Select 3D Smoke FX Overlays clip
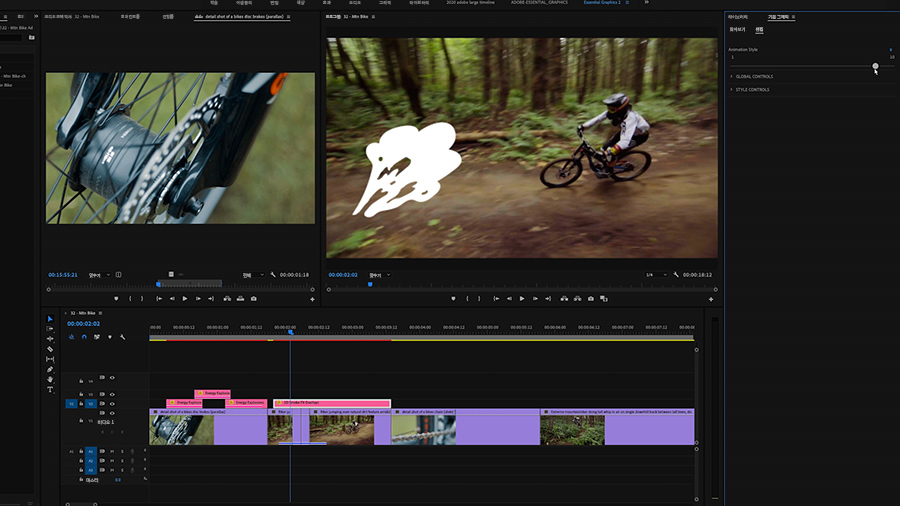The height and width of the screenshot is (506, 900). tap(332, 403)
